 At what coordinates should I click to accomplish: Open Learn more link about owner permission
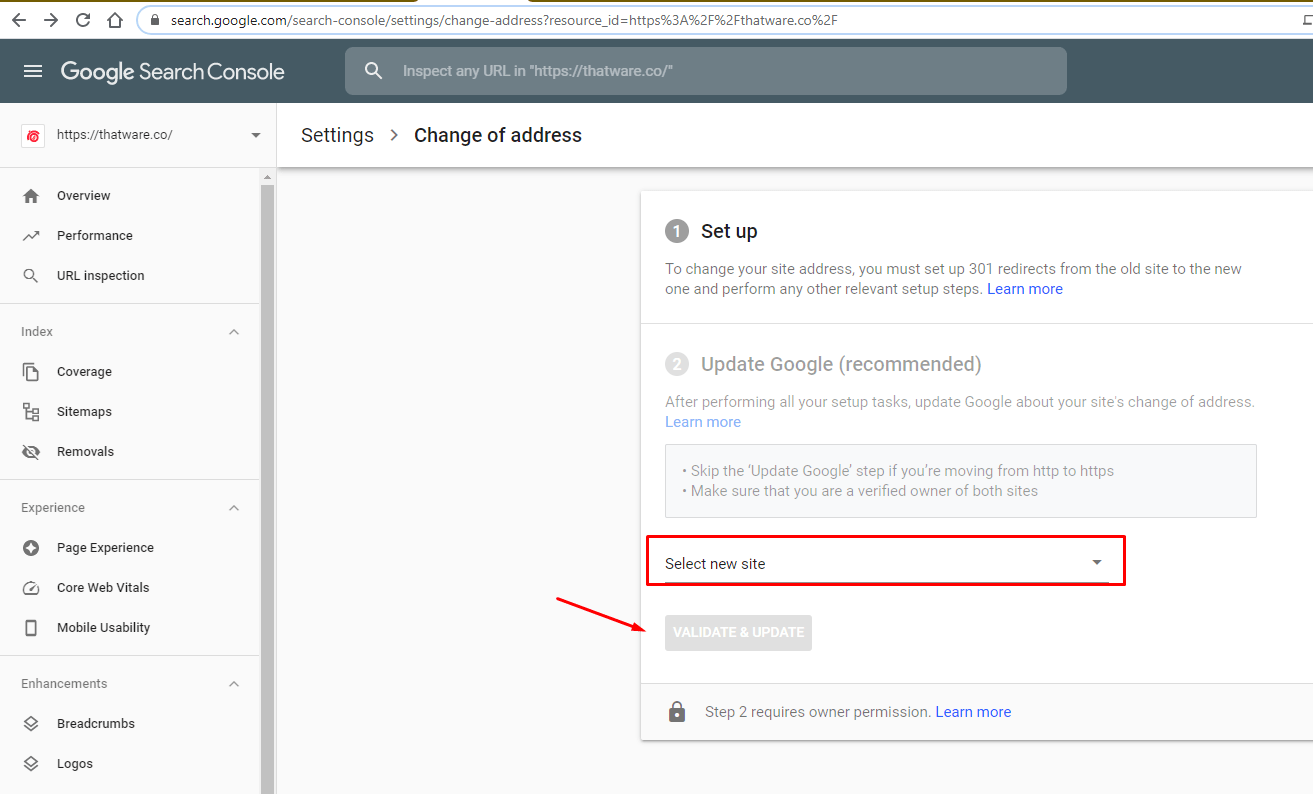(973, 712)
